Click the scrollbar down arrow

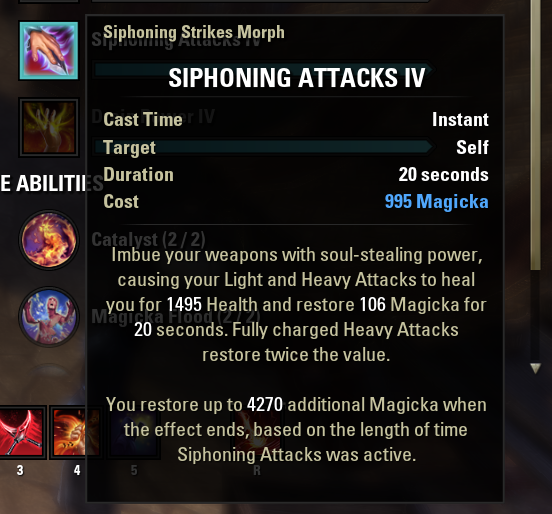click(x=535, y=368)
